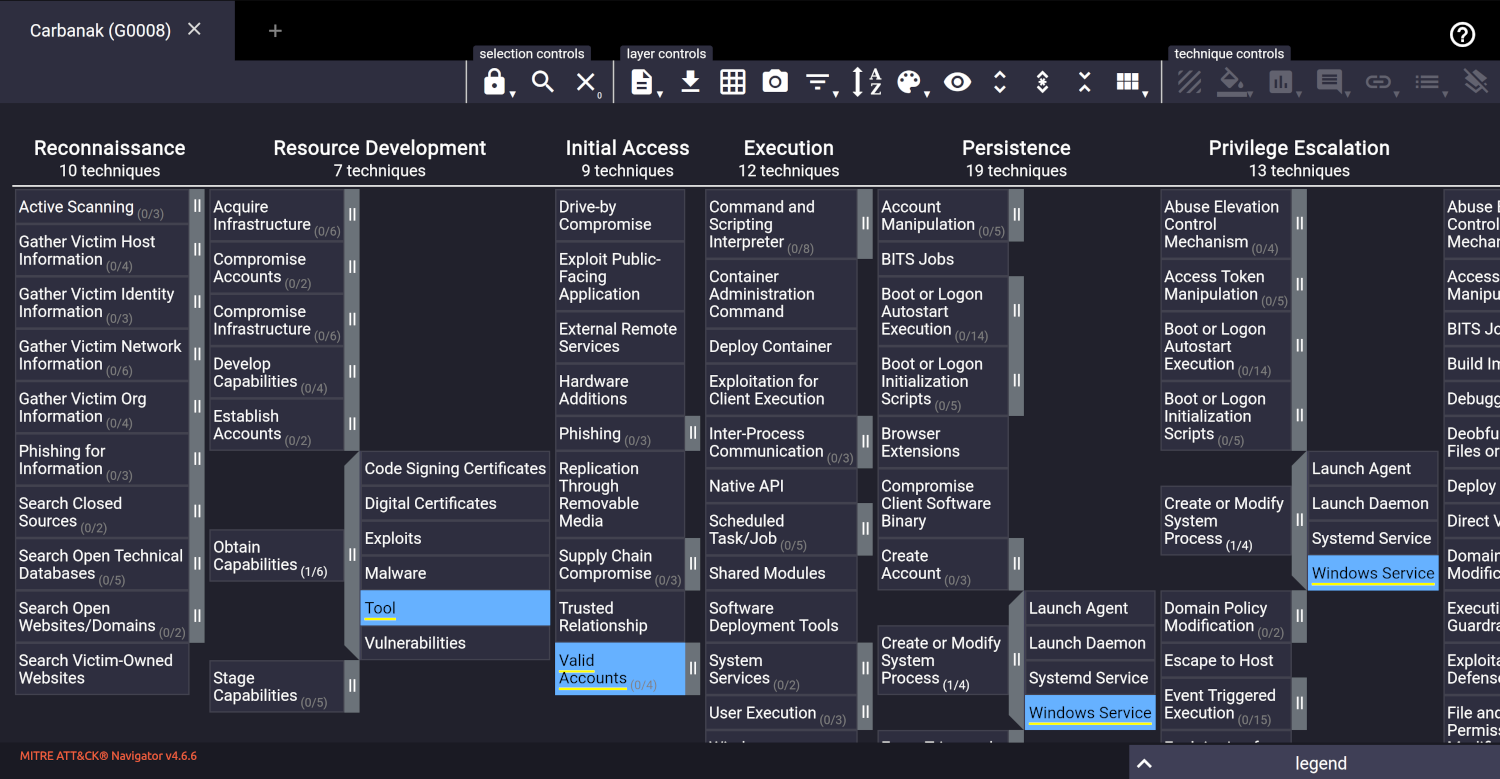This screenshot has width=1500, height=779.
Task: Open the color setup palette icon
Action: [909, 82]
